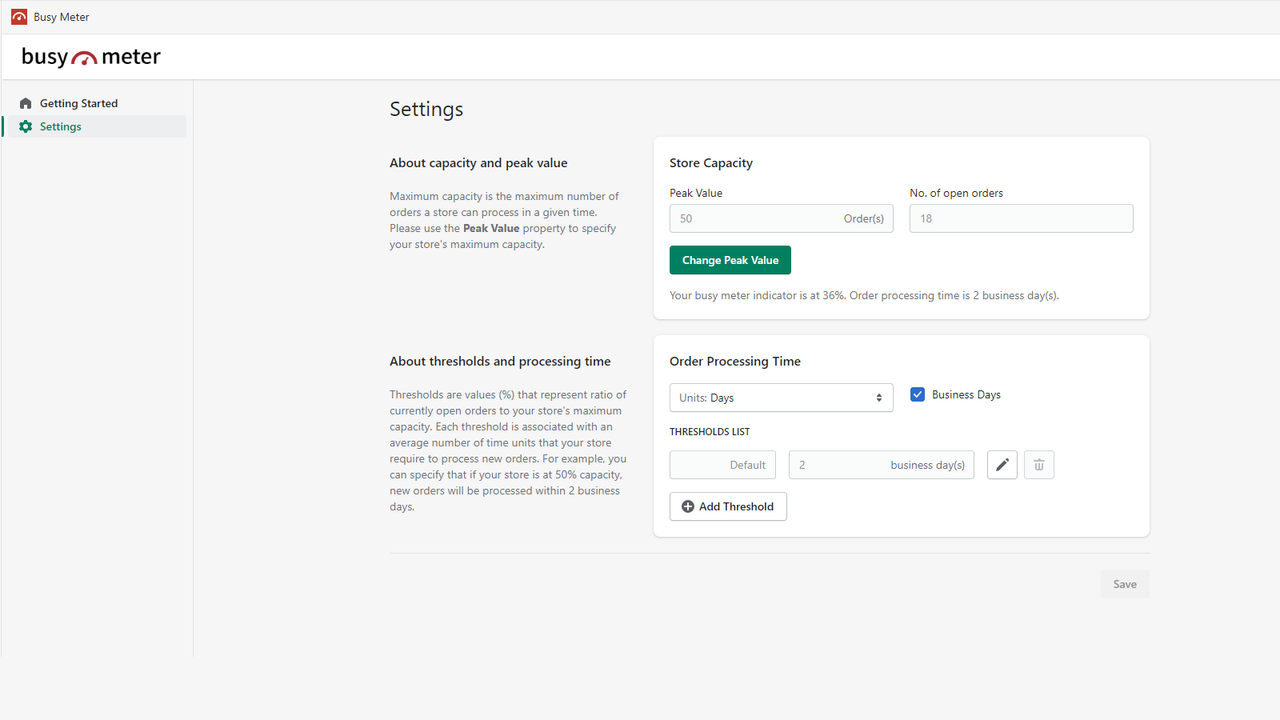Screen dimensions: 1280x720
Task: Click the Getting Started home icon
Action: [26, 103]
